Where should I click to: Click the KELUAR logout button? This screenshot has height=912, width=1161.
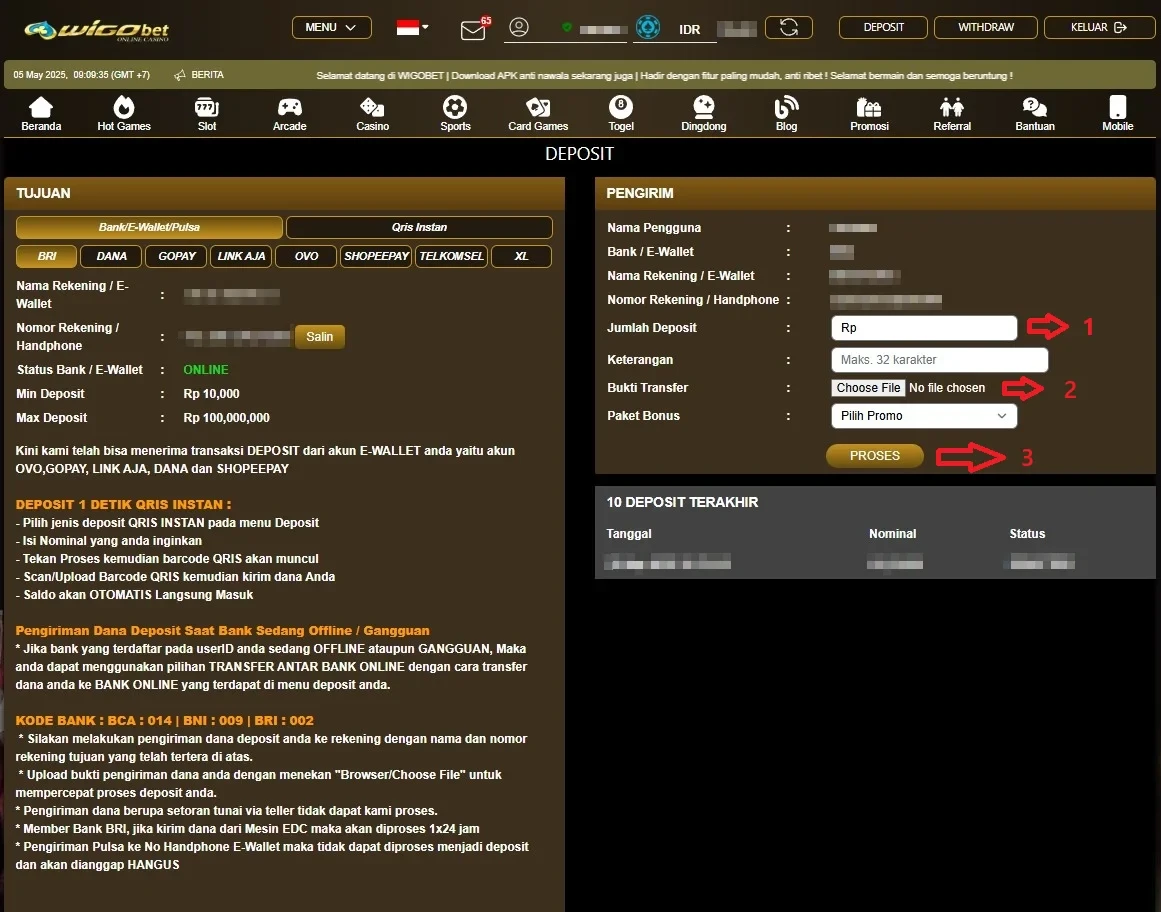click(x=1099, y=27)
